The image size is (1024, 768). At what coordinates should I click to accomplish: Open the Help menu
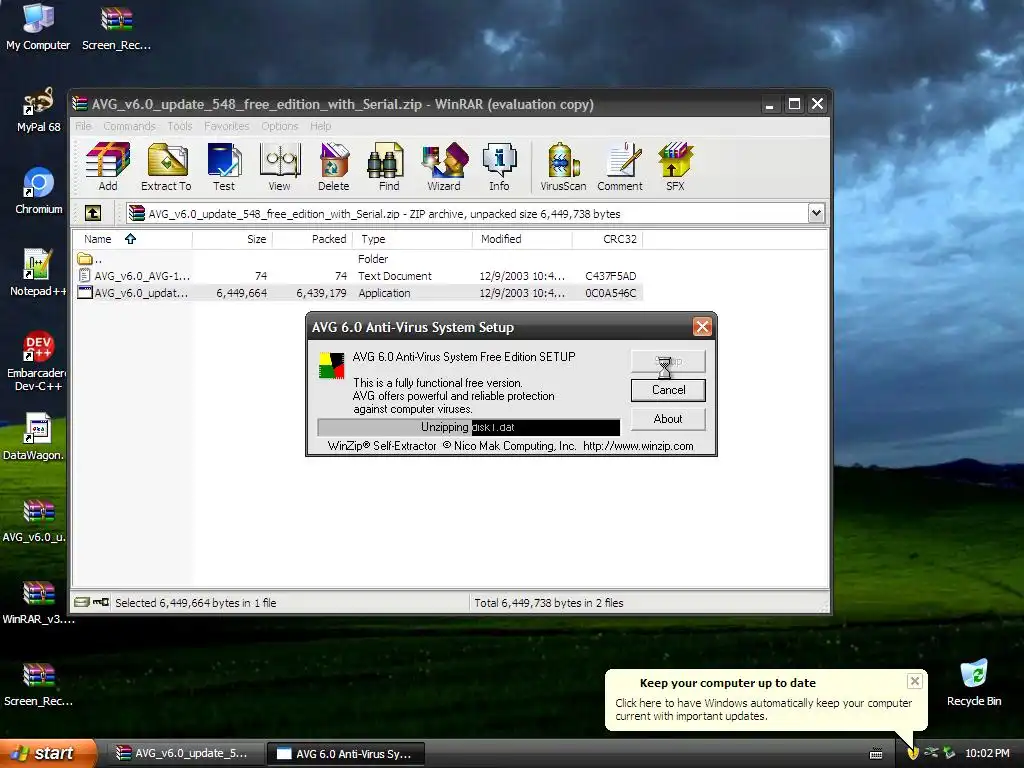click(x=321, y=126)
